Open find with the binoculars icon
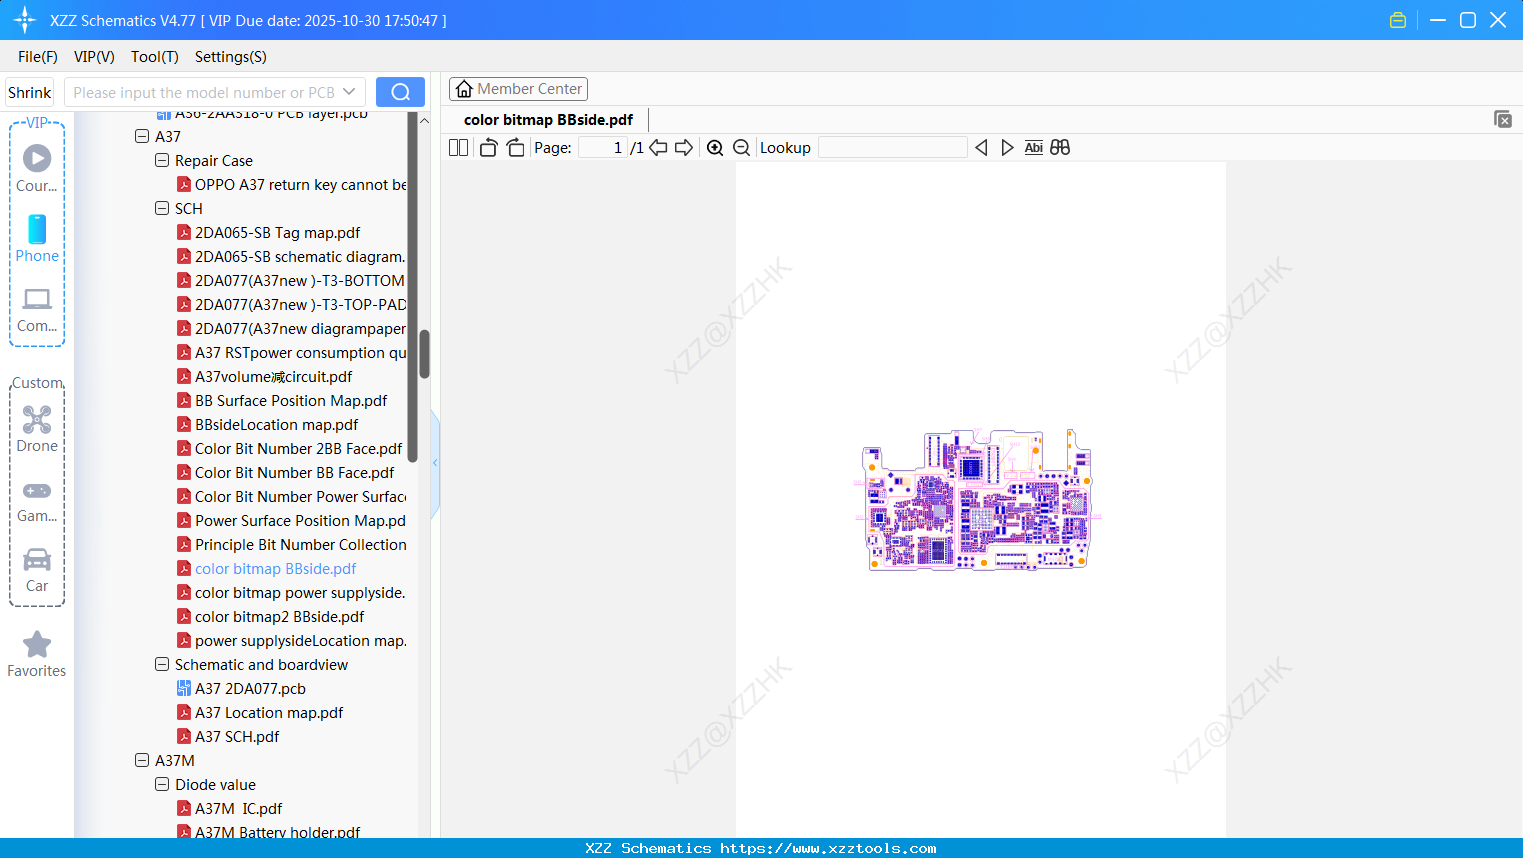Image resolution: width=1523 pixels, height=858 pixels. [1060, 147]
